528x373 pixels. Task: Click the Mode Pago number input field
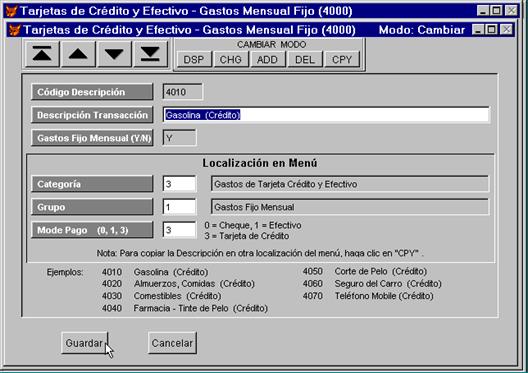click(179, 230)
